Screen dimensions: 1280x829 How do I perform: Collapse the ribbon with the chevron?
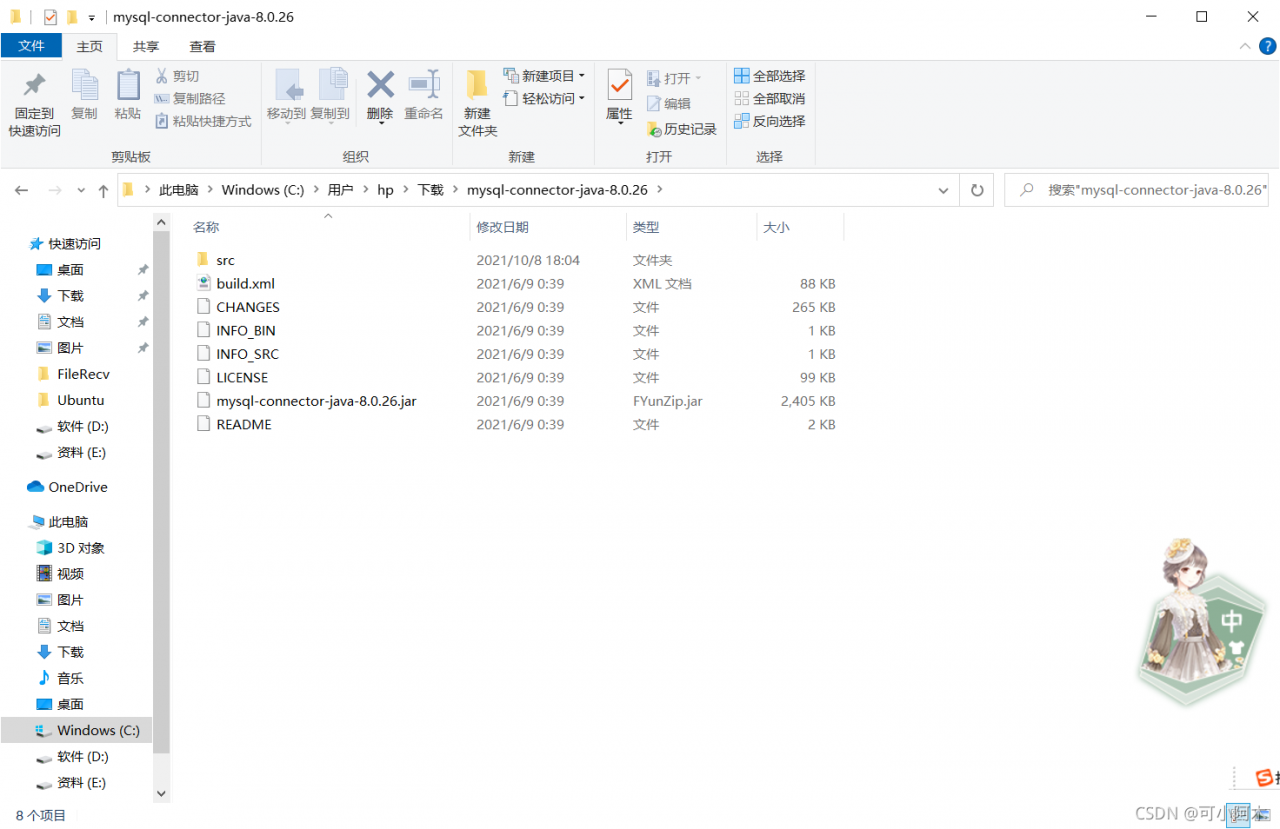point(1245,46)
